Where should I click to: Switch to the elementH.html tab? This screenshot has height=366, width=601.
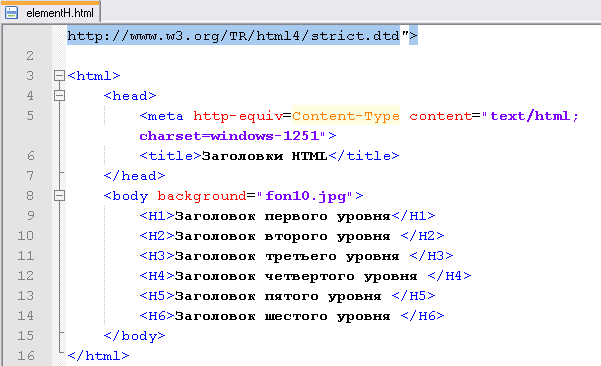(51, 12)
